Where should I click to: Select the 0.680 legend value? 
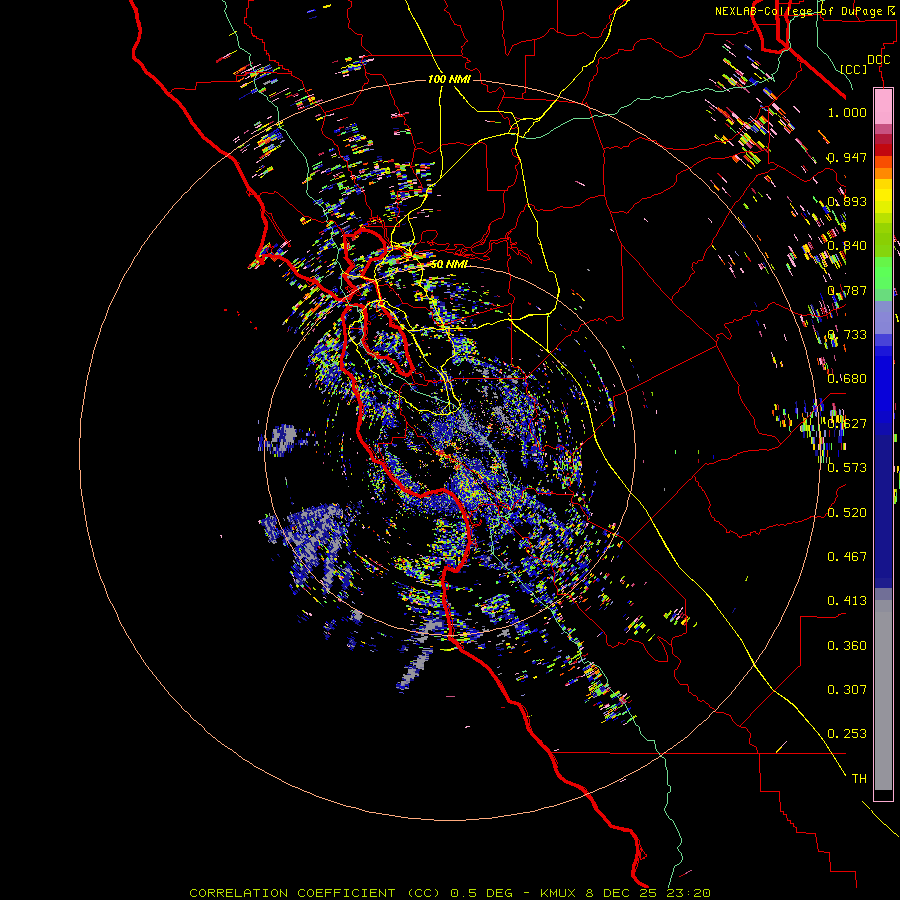point(847,379)
